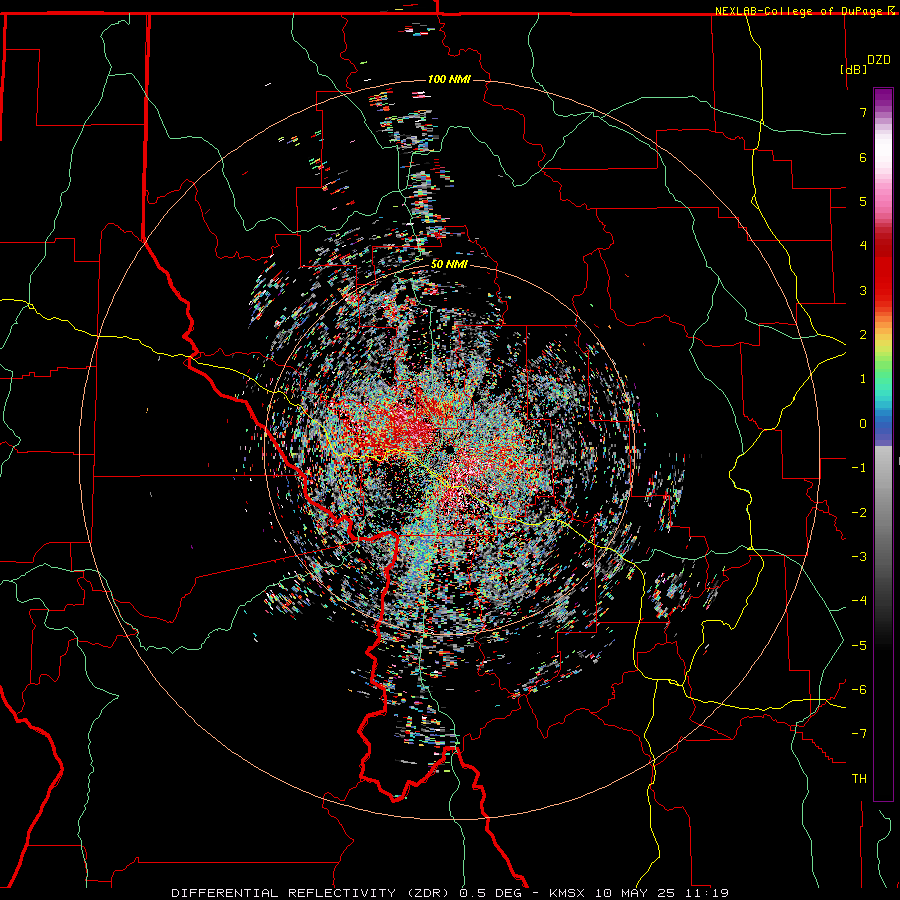Image resolution: width=900 pixels, height=900 pixels.
Task: Select the 0 value on the scale
Action: tap(863, 424)
